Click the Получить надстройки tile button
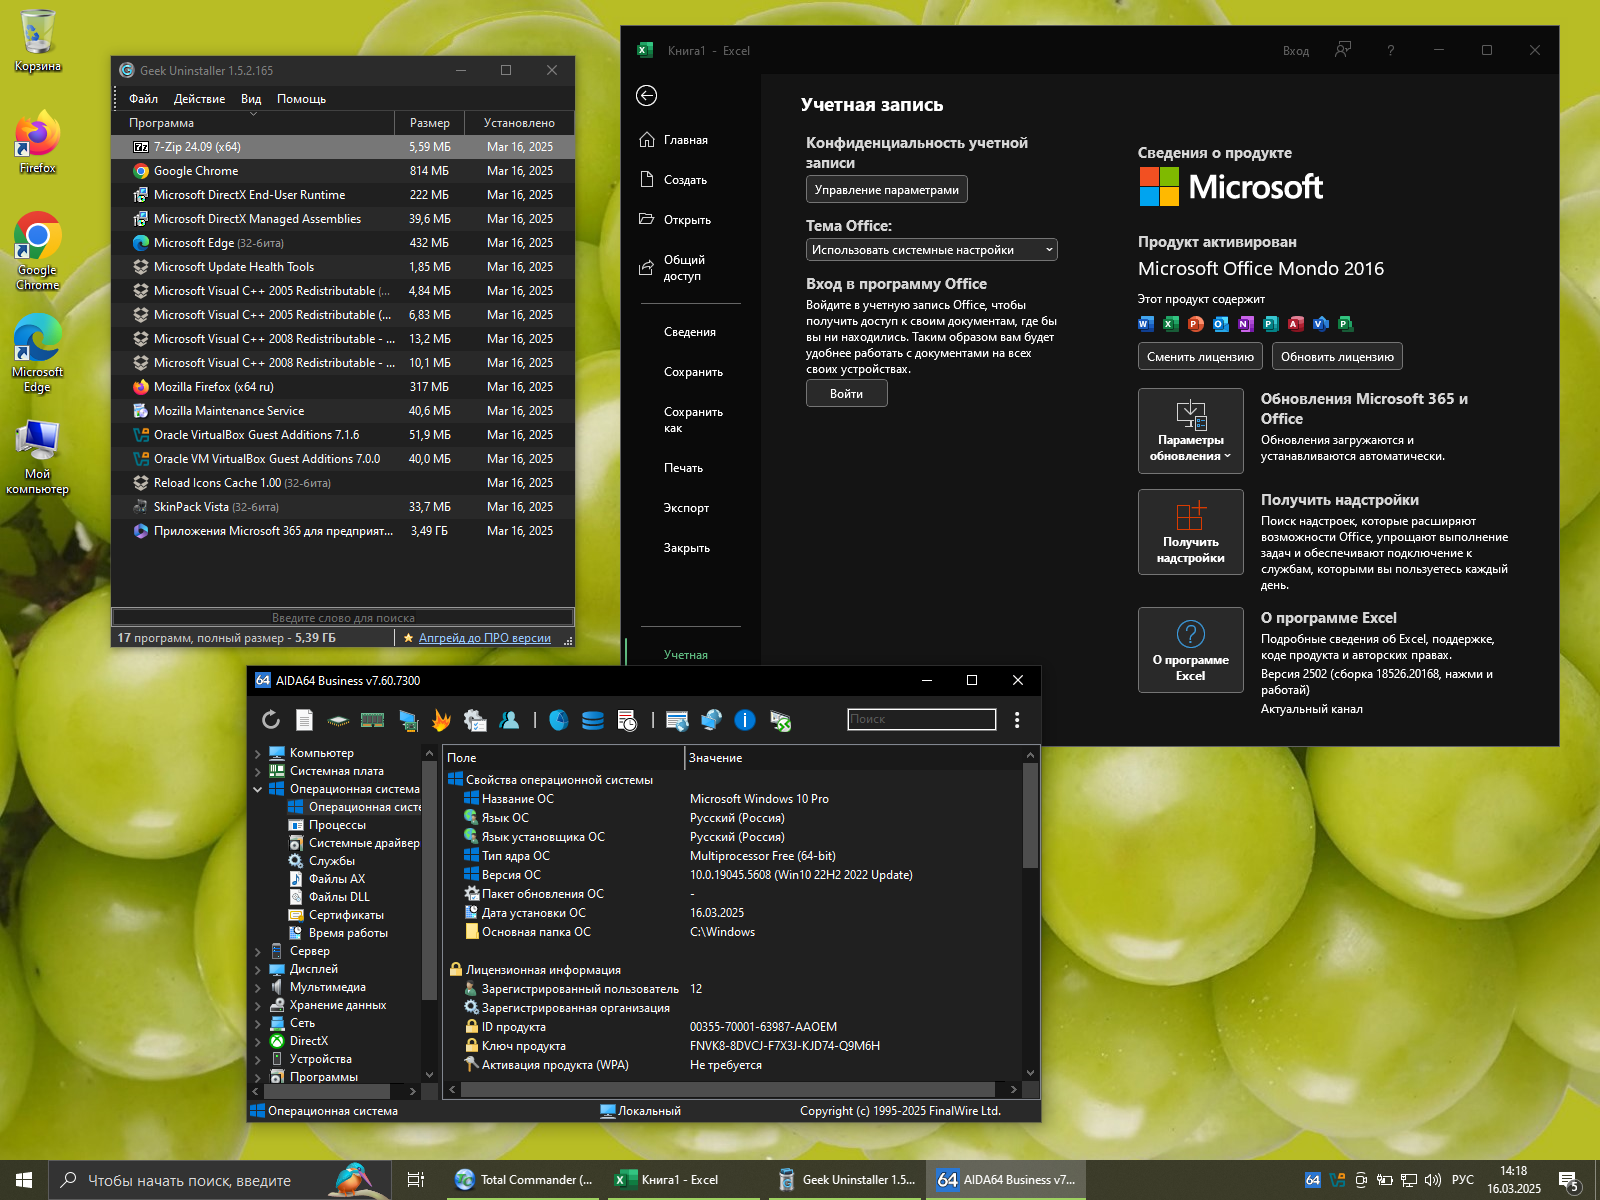The image size is (1600, 1200). click(x=1190, y=532)
